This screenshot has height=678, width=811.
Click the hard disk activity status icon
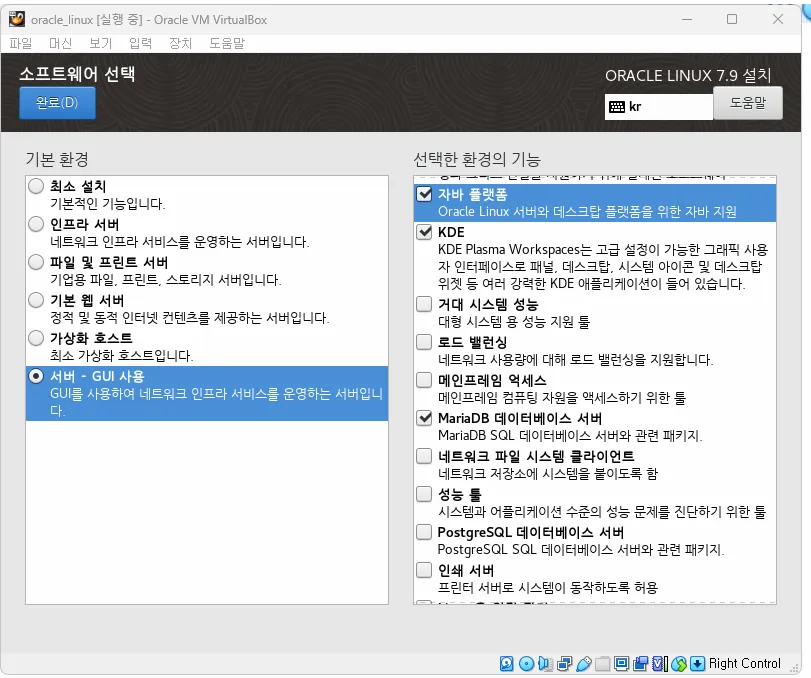tap(507, 664)
